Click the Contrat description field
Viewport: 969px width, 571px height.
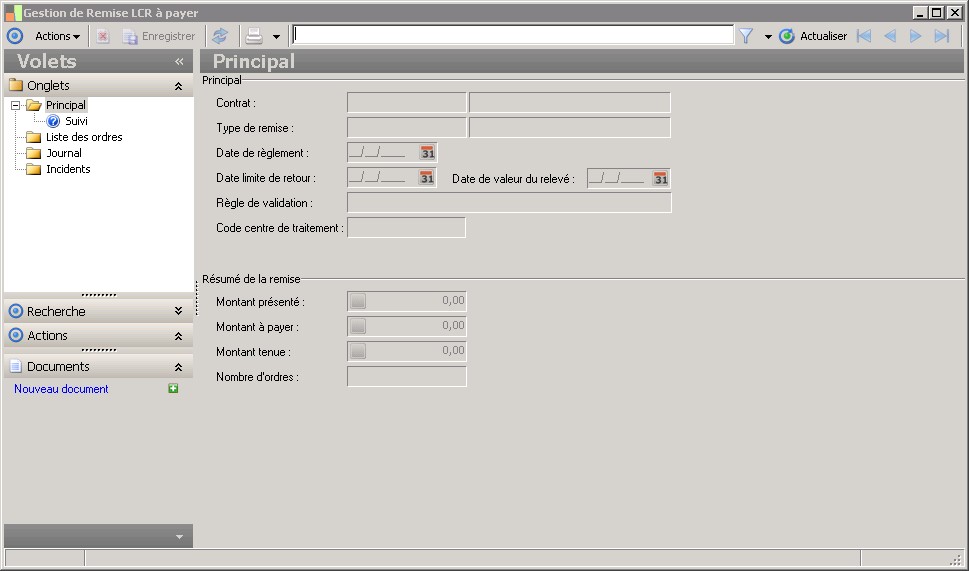(x=570, y=103)
